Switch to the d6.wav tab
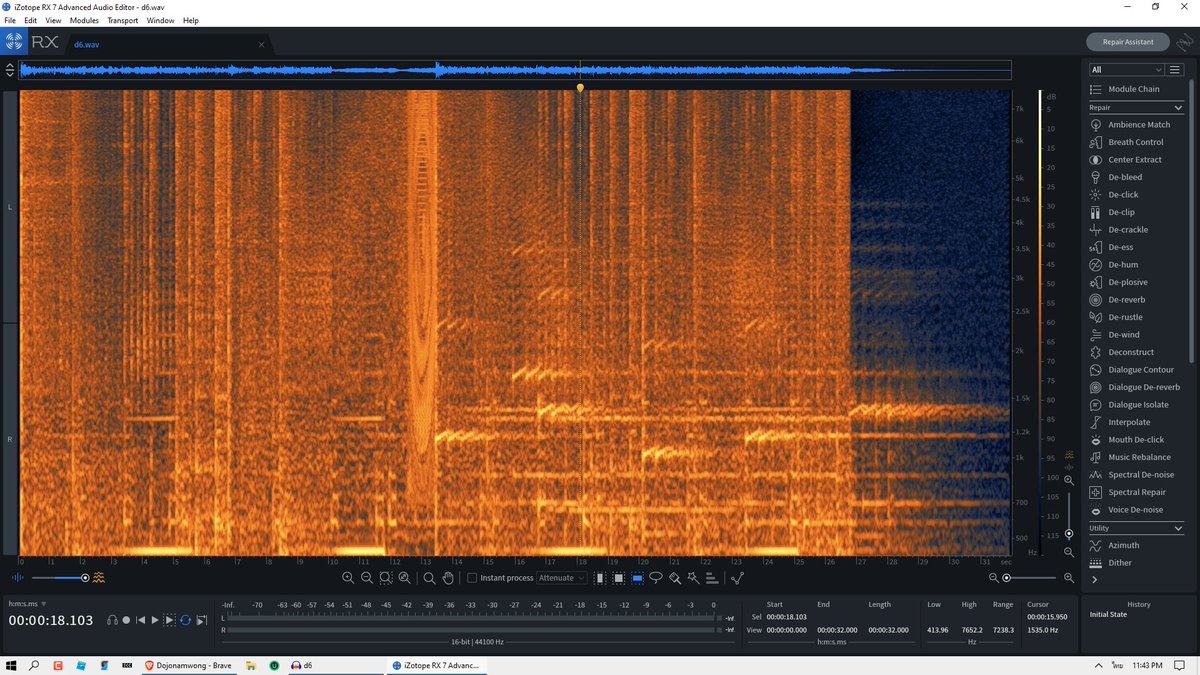The height and width of the screenshot is (675, 1200). [86, 44]
